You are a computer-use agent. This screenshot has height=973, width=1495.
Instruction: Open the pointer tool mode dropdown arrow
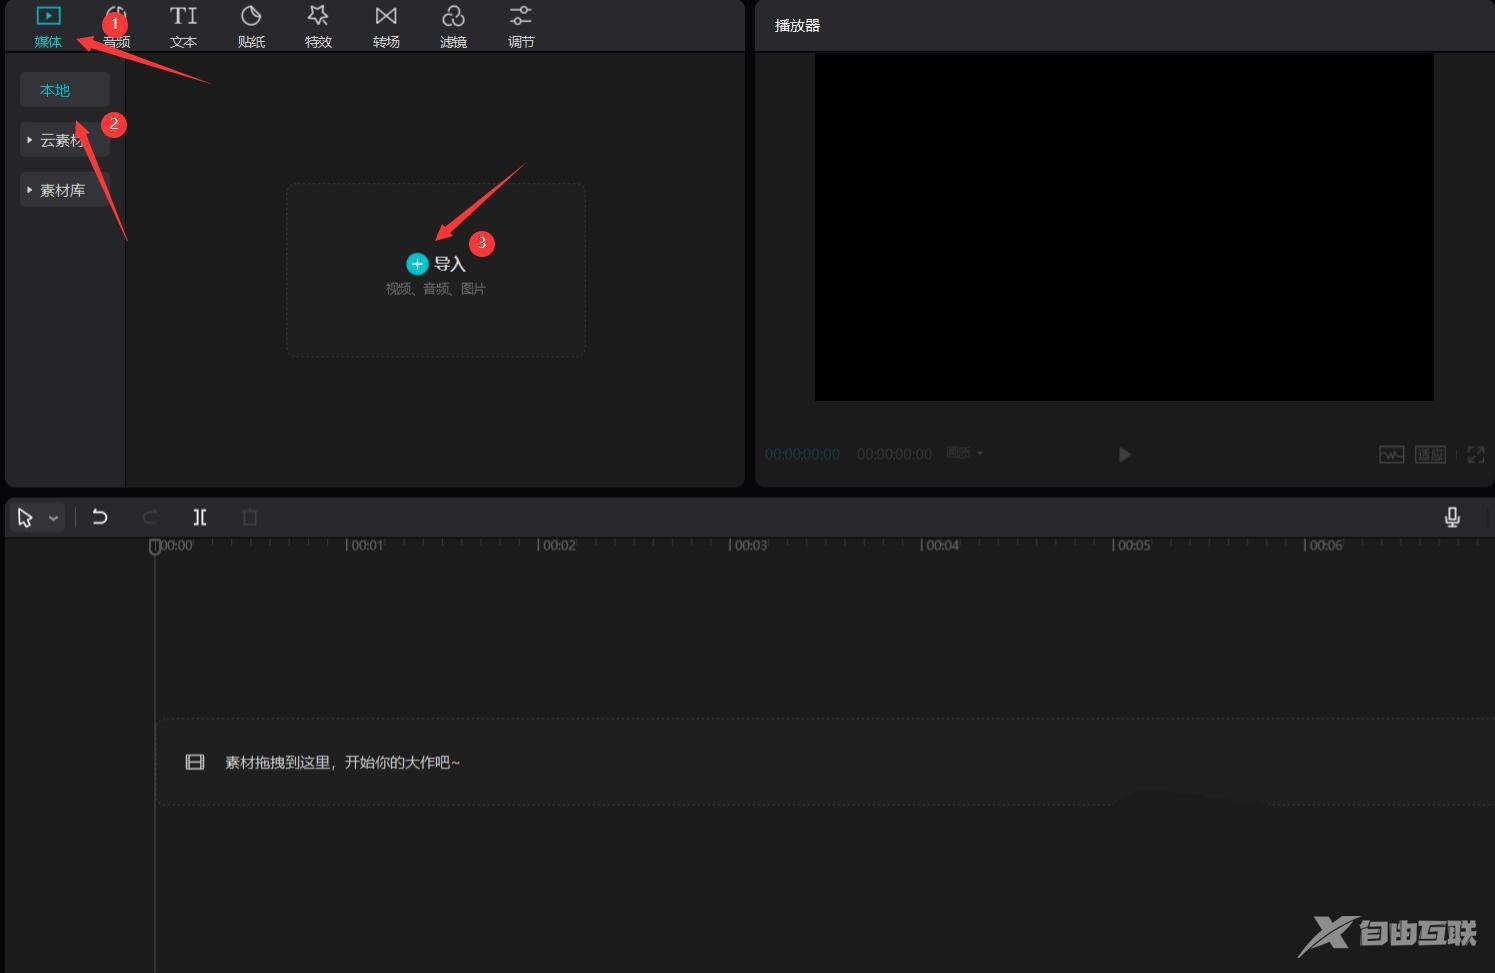coord(54,518)
